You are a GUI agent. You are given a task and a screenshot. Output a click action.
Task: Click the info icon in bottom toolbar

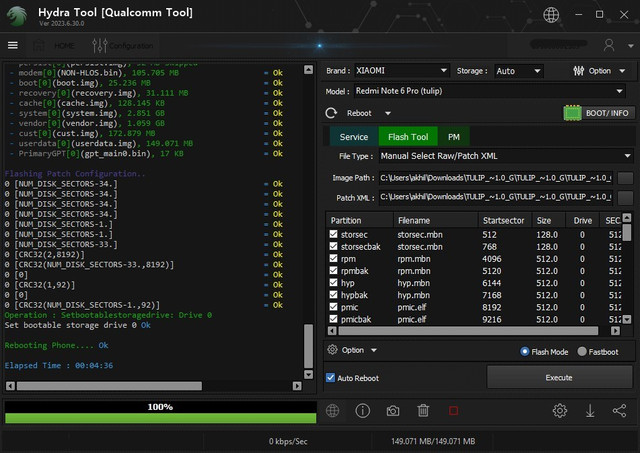tap(363, 411)
